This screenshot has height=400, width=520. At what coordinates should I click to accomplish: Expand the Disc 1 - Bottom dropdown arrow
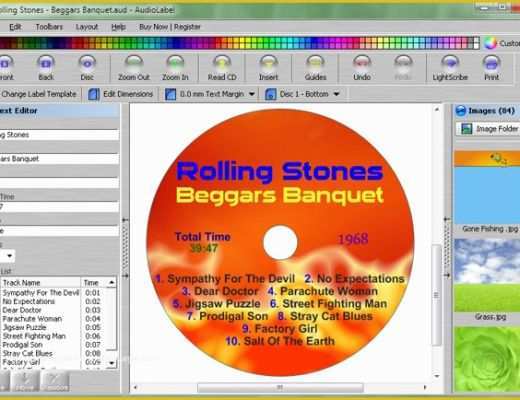(x=337, y=94)
